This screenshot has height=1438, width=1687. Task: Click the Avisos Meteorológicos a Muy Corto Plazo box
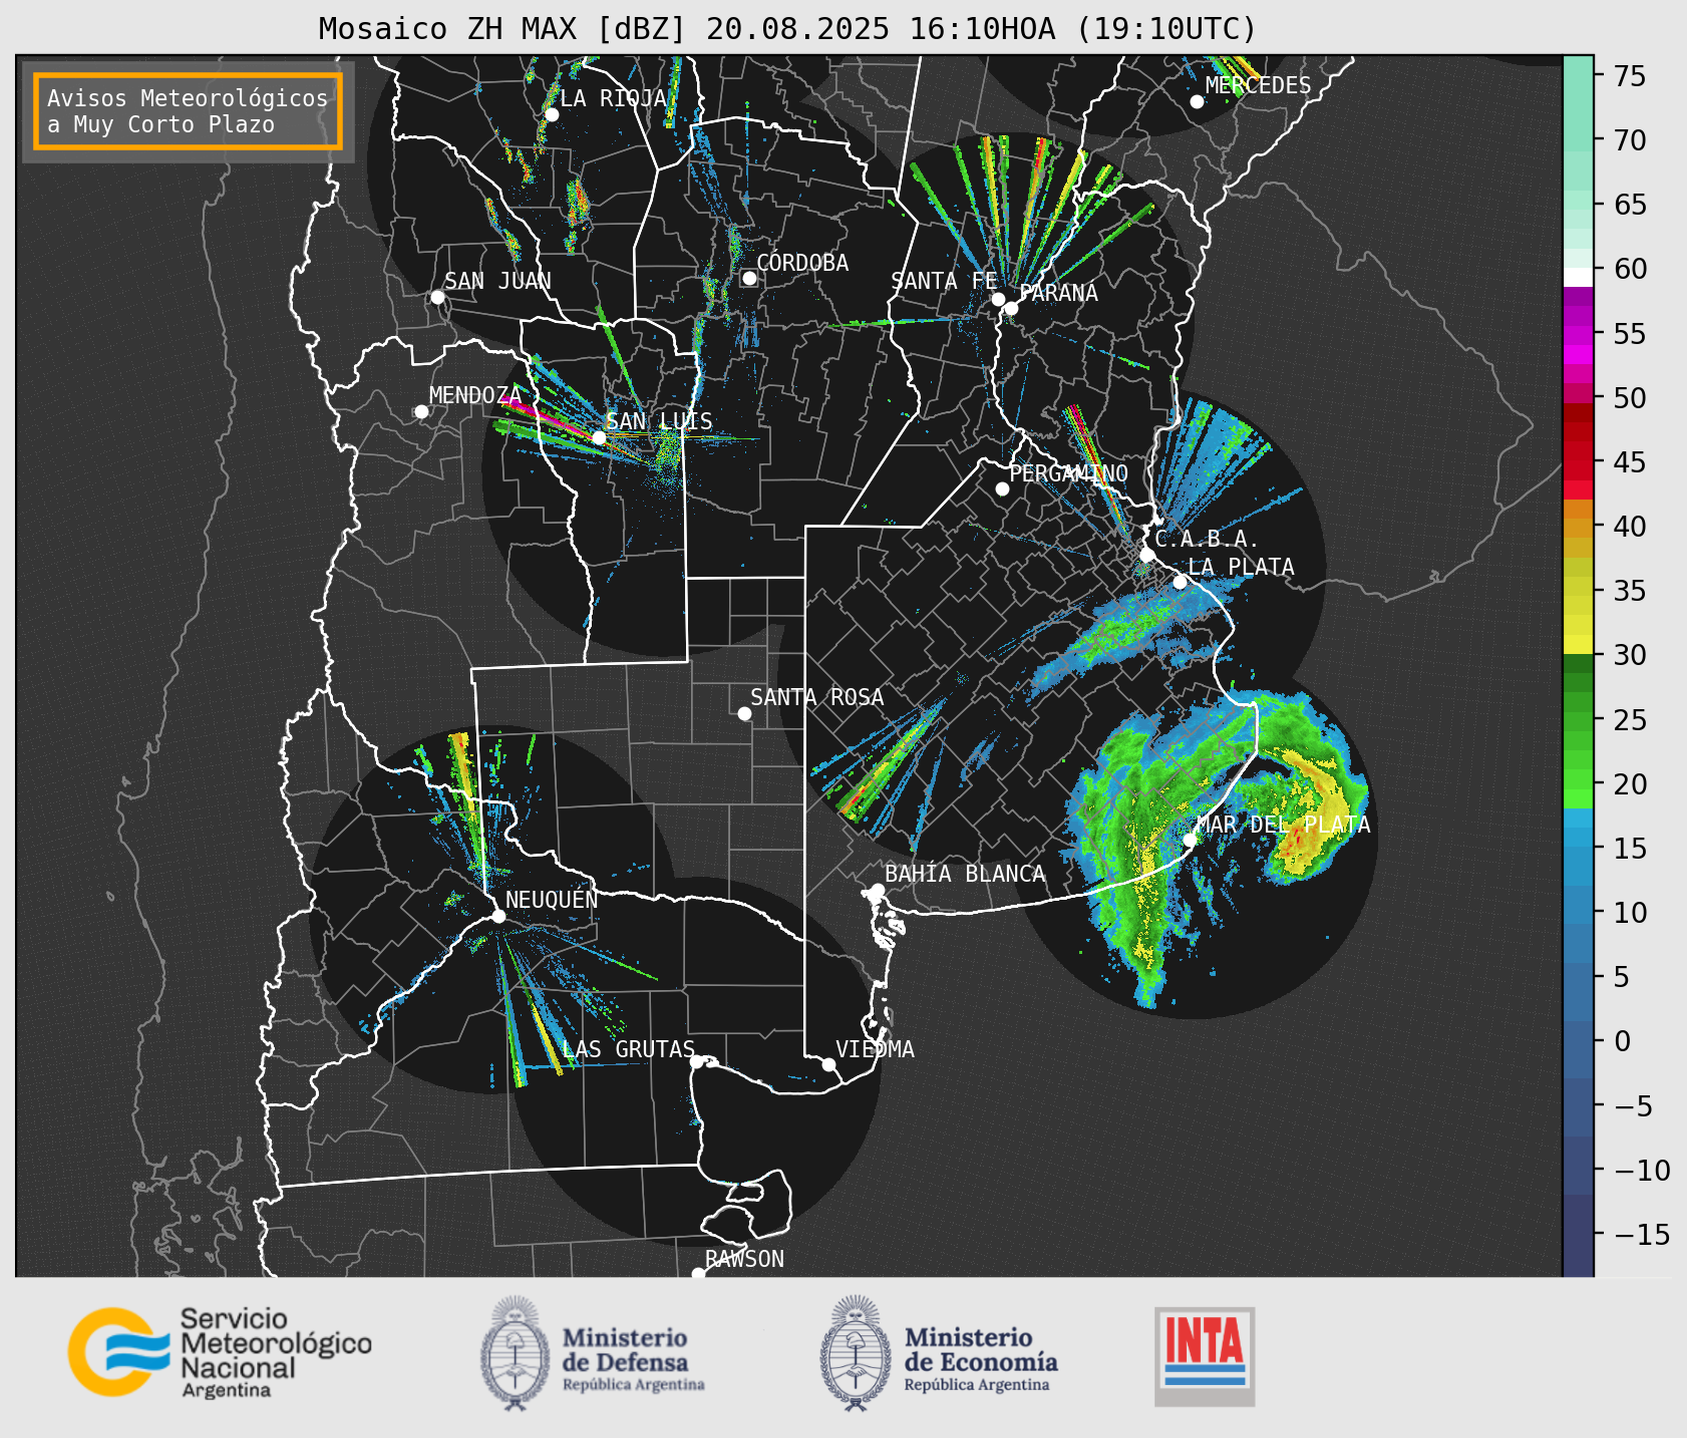tap(188, 111)
